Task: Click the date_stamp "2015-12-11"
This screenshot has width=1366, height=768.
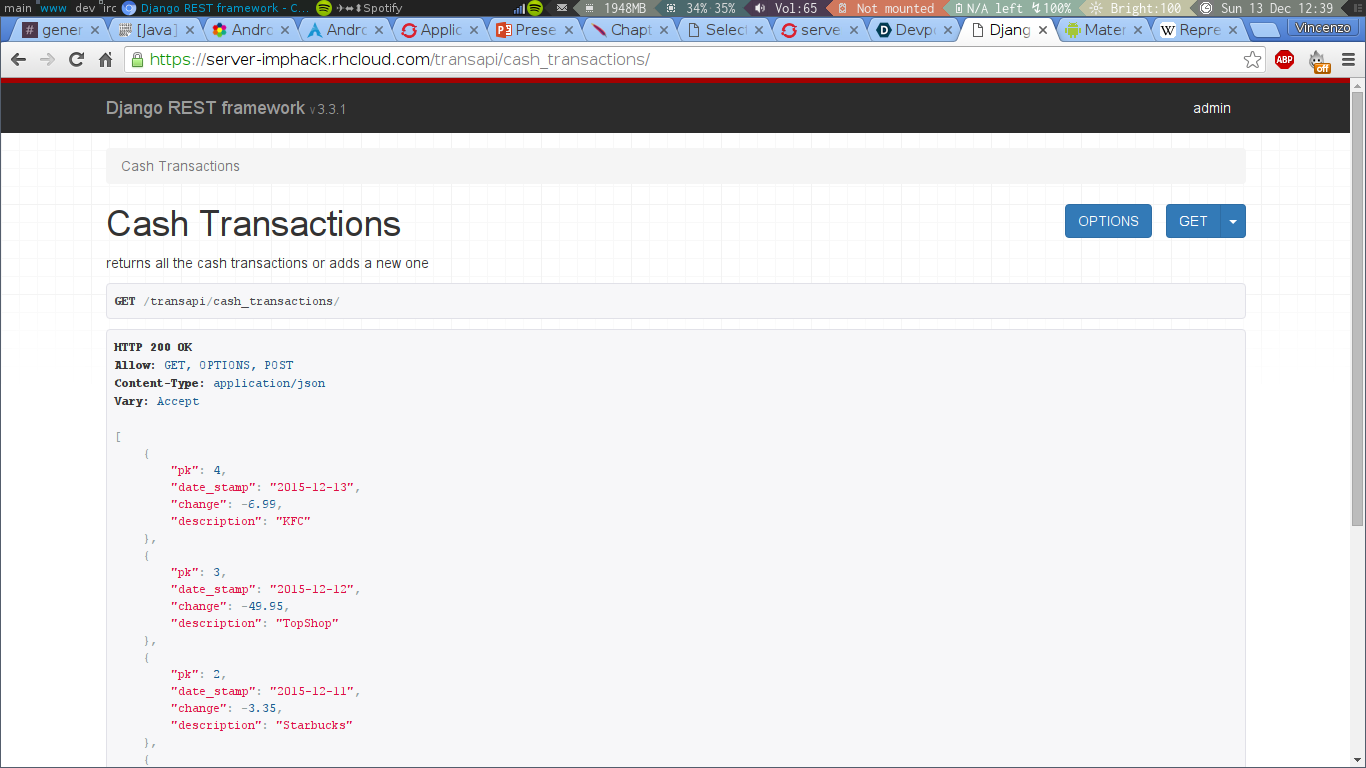Action: click(x=311, y=691)
